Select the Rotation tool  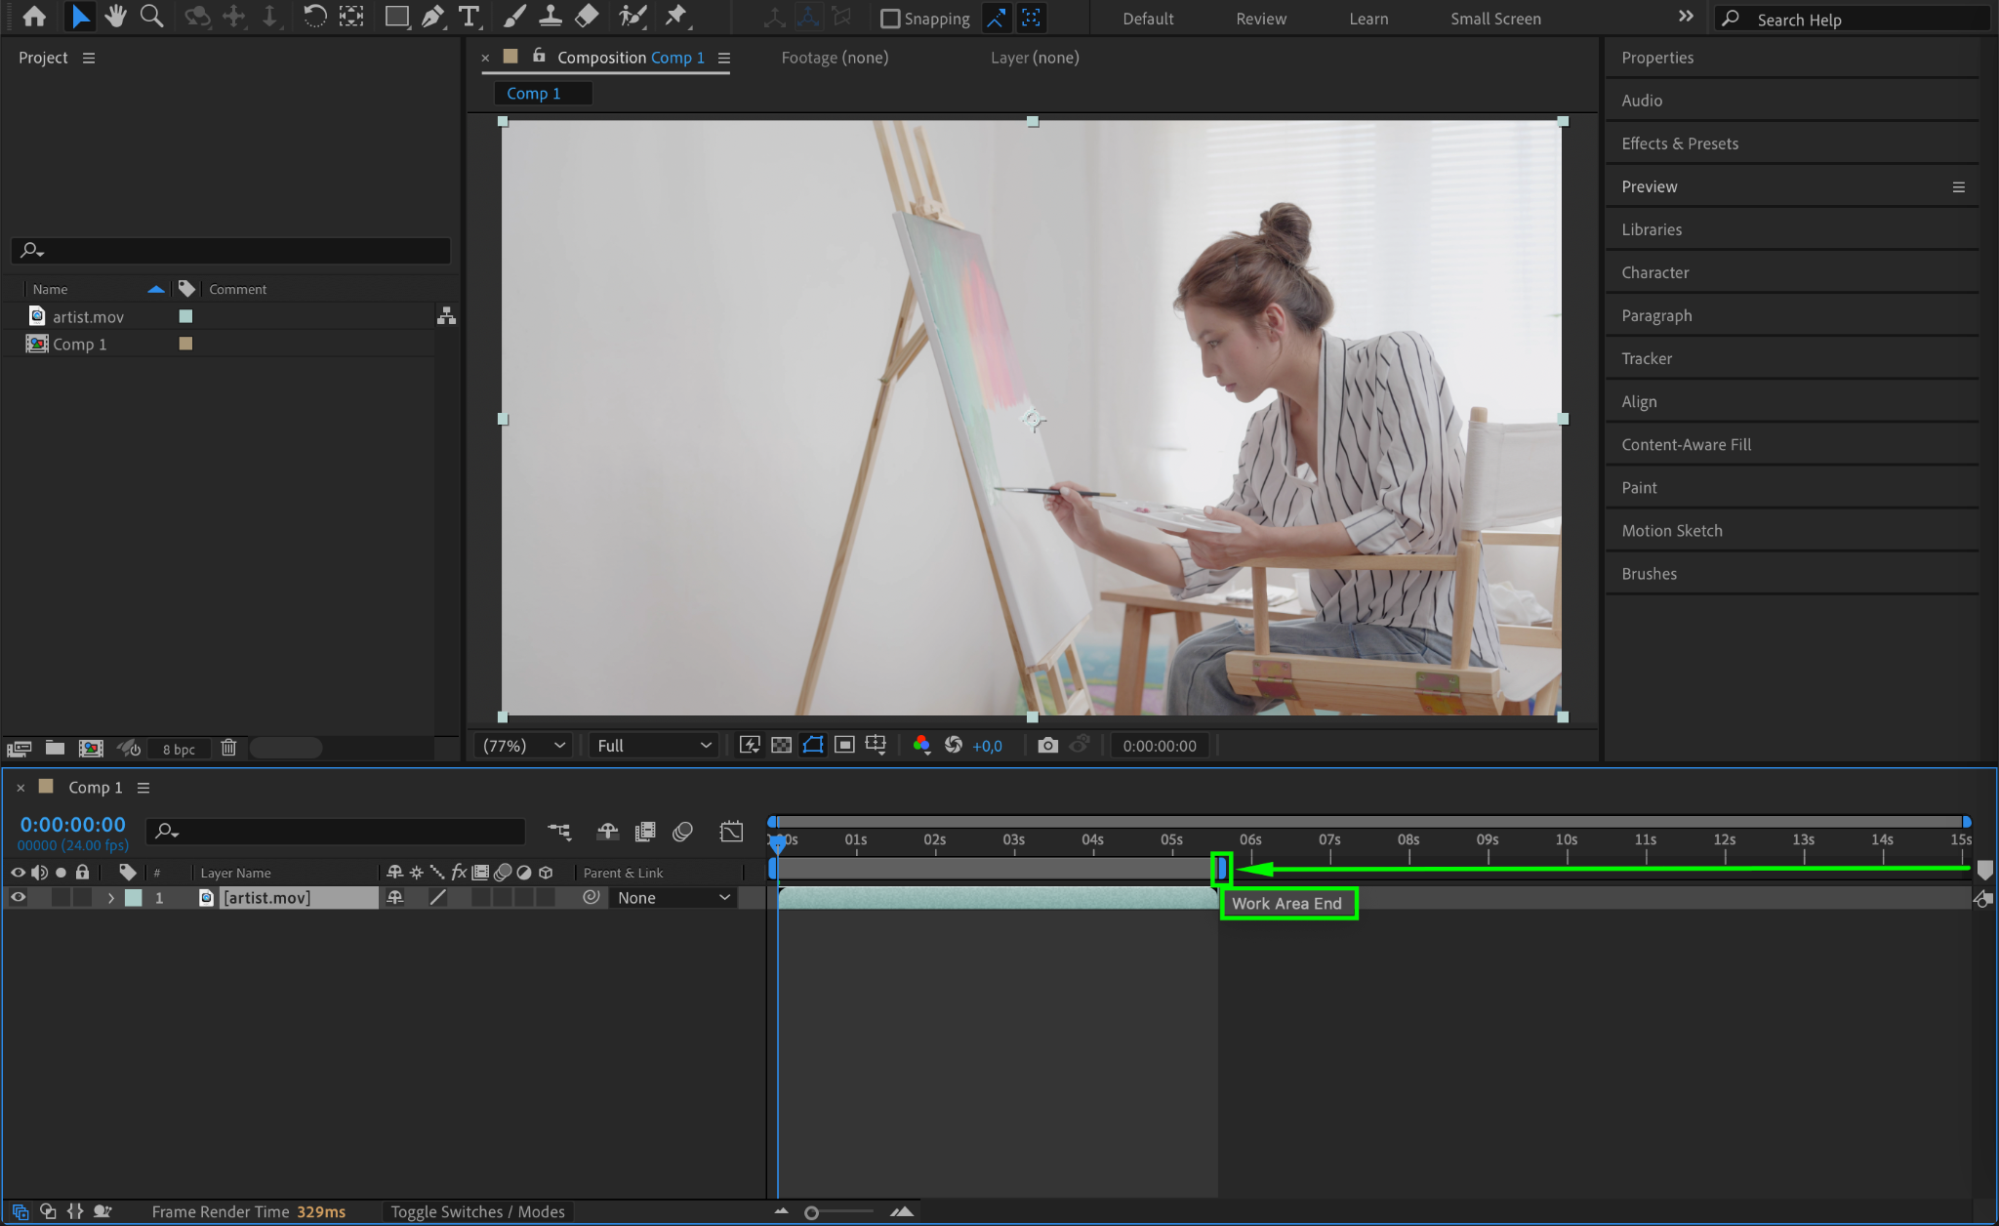tap(314, 17)
